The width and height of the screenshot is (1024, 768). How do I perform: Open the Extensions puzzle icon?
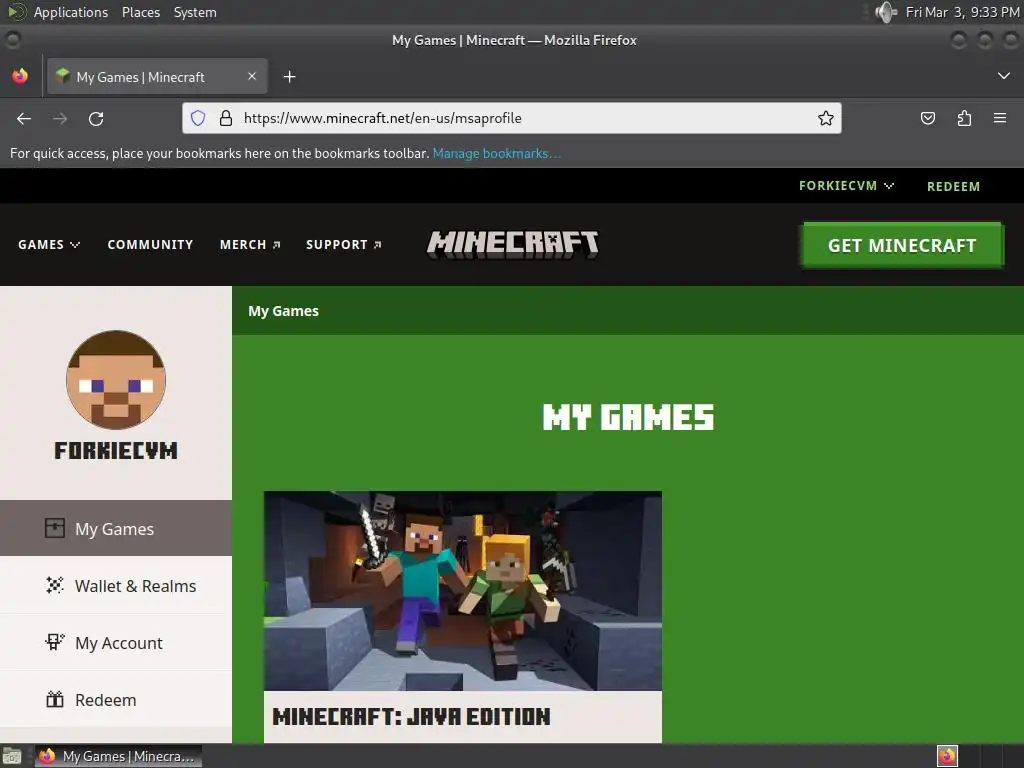(964, 118)
